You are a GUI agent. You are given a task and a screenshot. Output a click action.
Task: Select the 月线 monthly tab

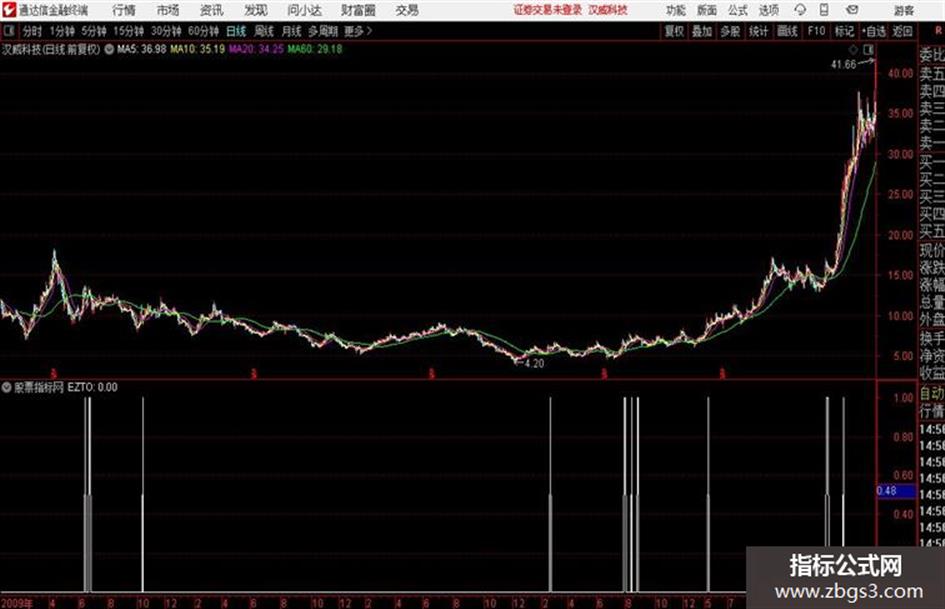pyautogui.click(x=292, y=31)
